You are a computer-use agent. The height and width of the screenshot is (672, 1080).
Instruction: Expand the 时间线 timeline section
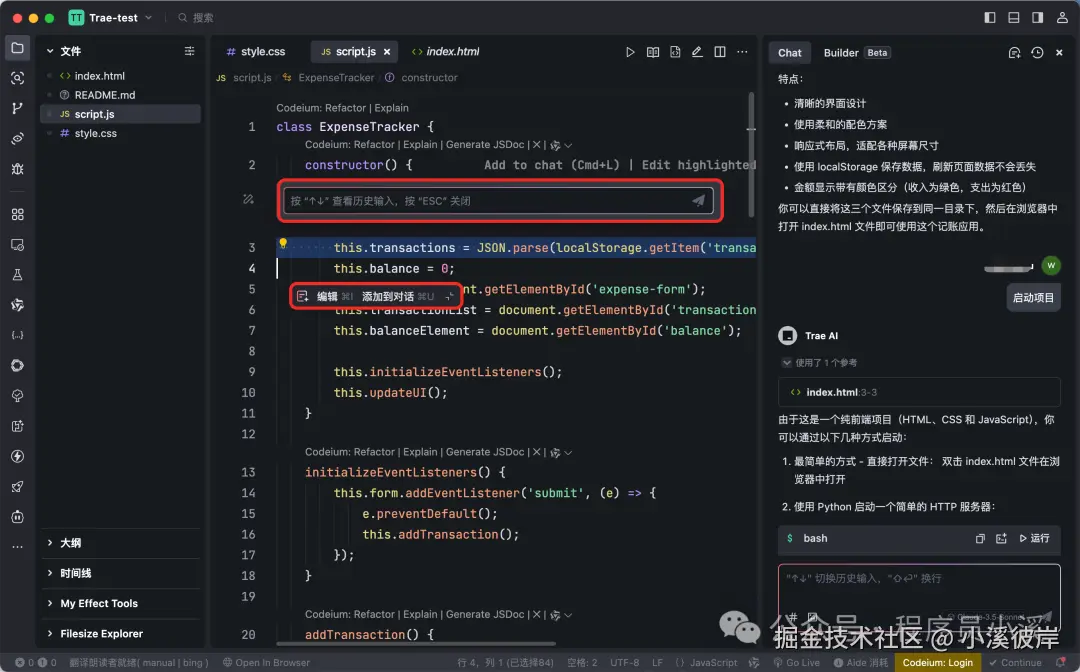pyautogui.click(x=121, y=573)
